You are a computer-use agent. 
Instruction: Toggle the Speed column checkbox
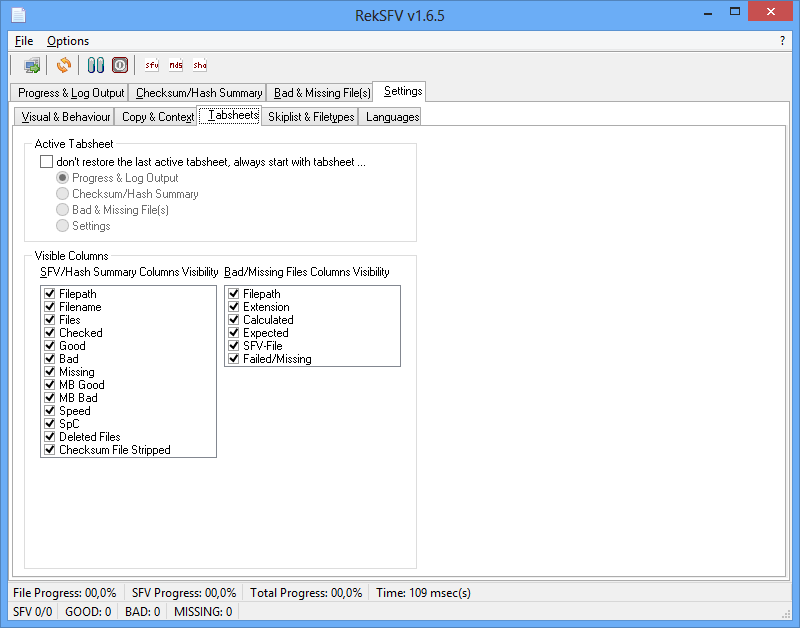click(x=49, y=411)
